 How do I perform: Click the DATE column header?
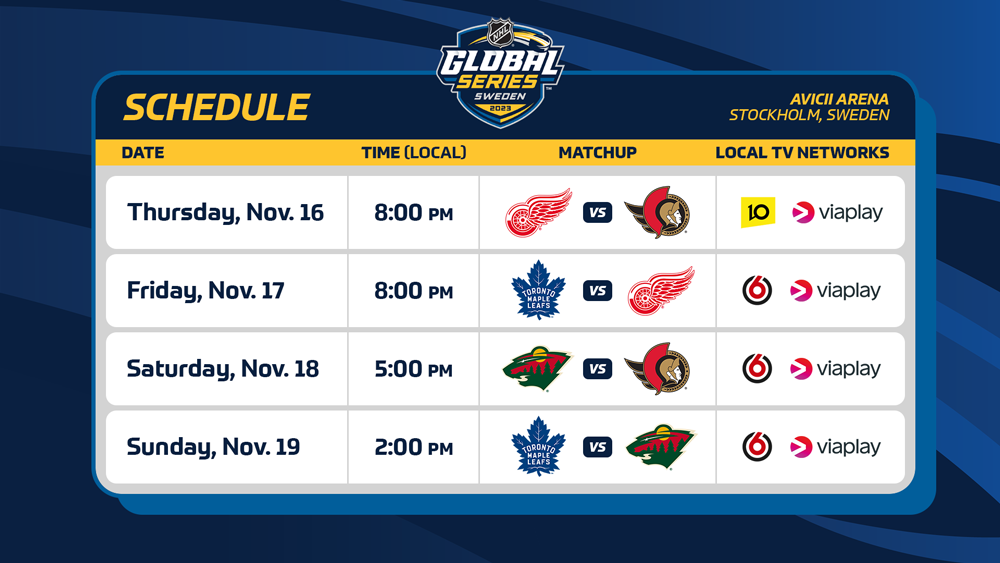click(143, 153)
